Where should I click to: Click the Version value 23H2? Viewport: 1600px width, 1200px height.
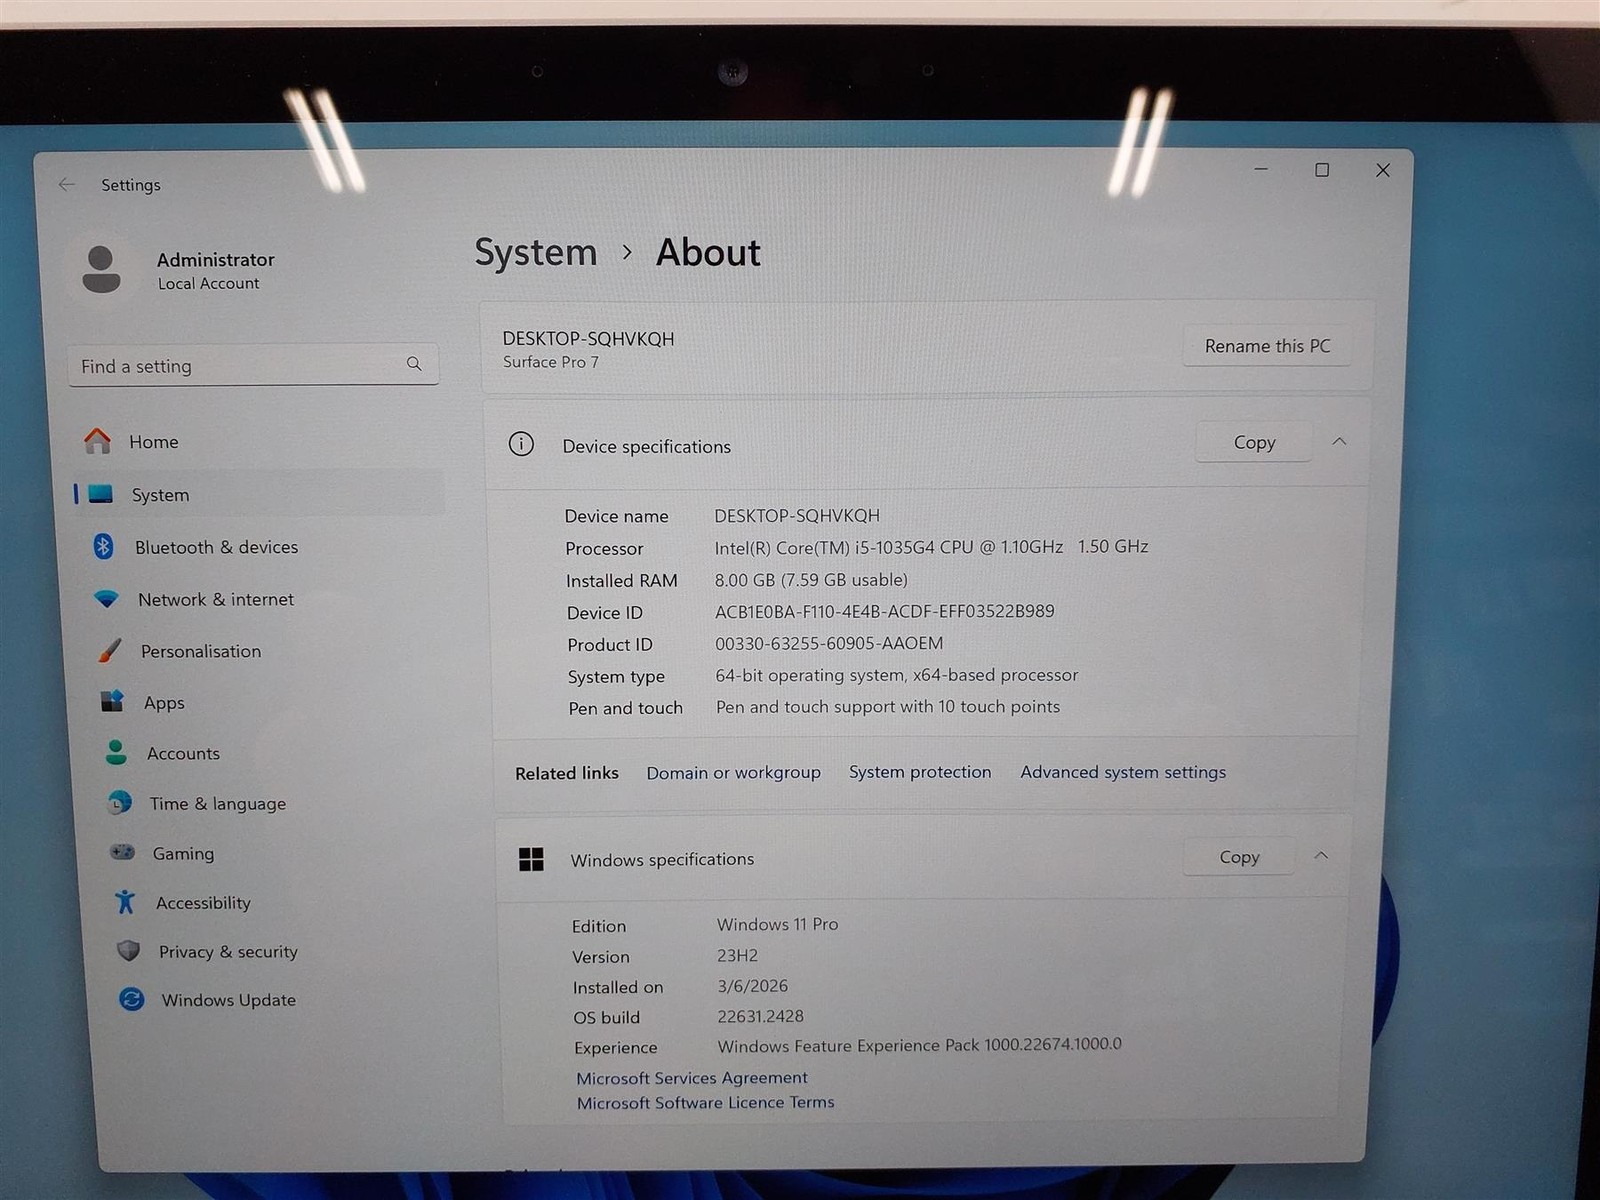point(737,955)
